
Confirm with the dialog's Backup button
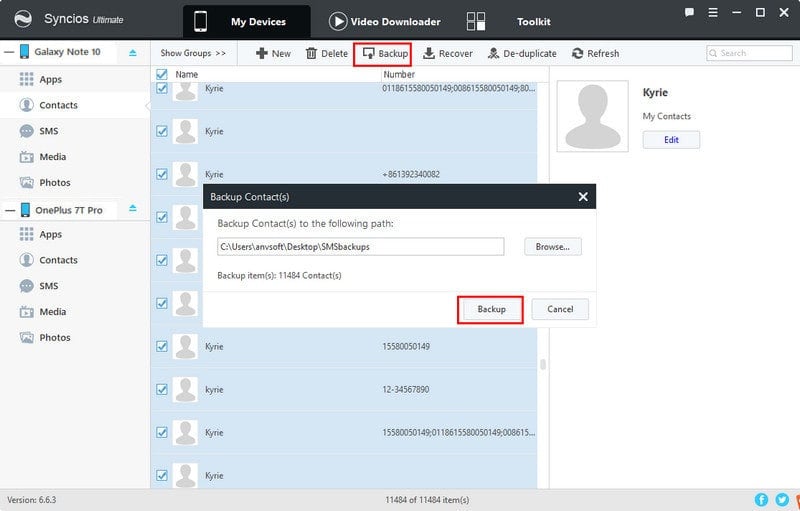[491, 310]
